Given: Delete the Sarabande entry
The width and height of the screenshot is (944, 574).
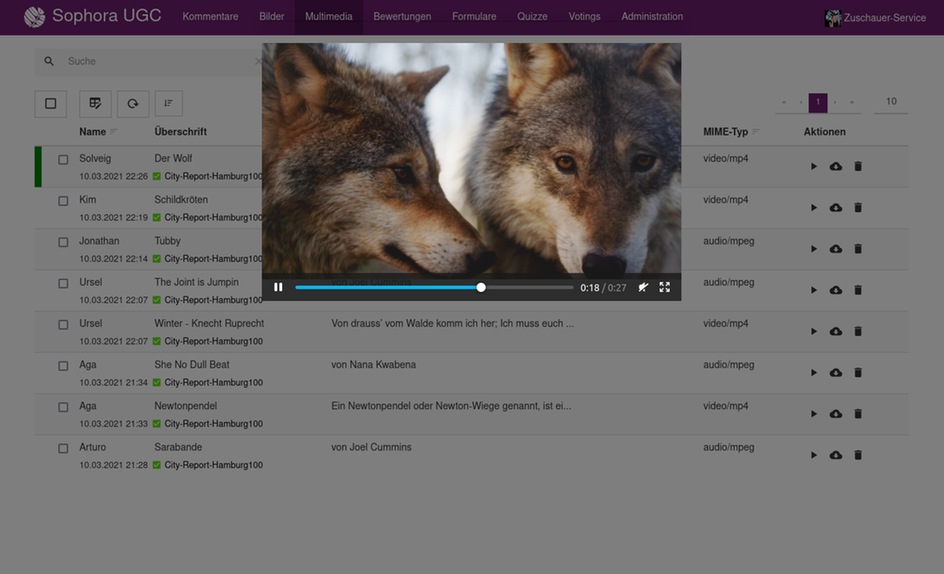Looking at the screenshot, I should [x=858, y=455].
